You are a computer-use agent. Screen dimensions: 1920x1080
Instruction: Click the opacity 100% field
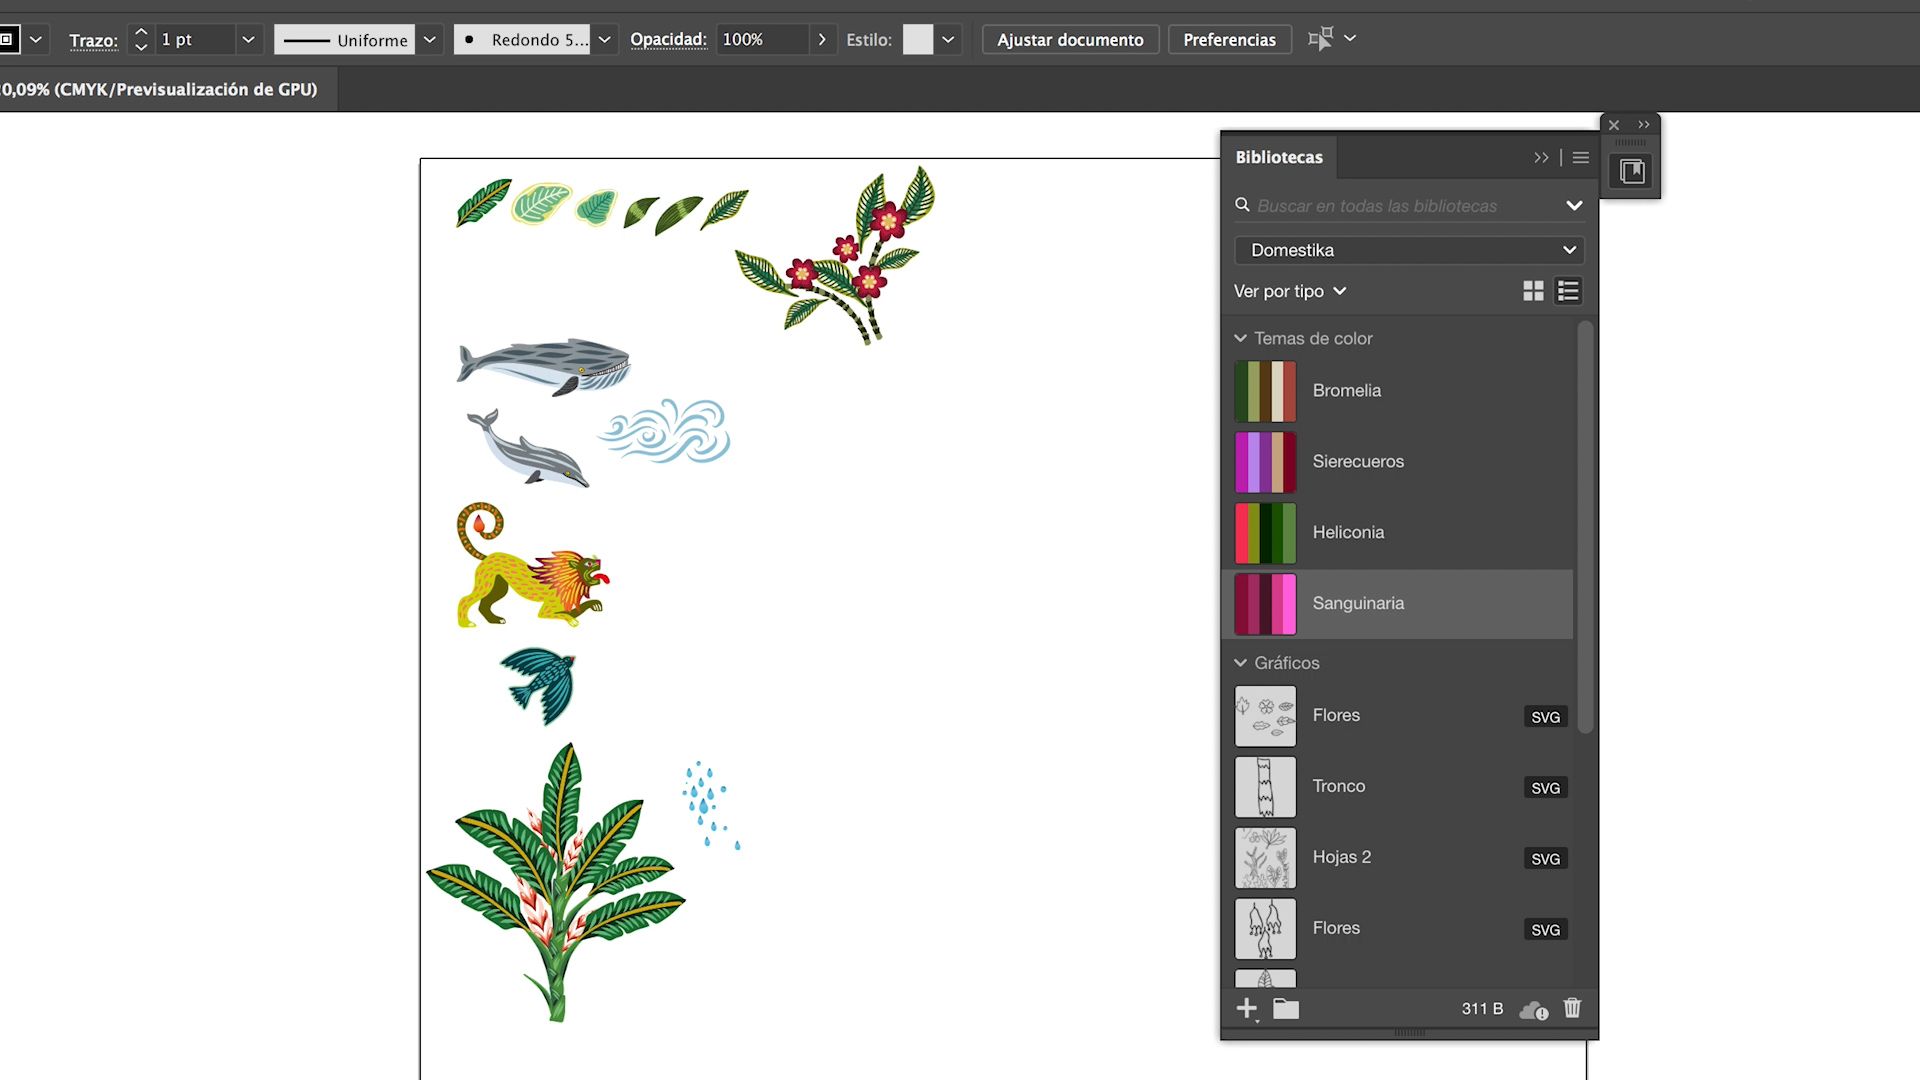[762, 39]
